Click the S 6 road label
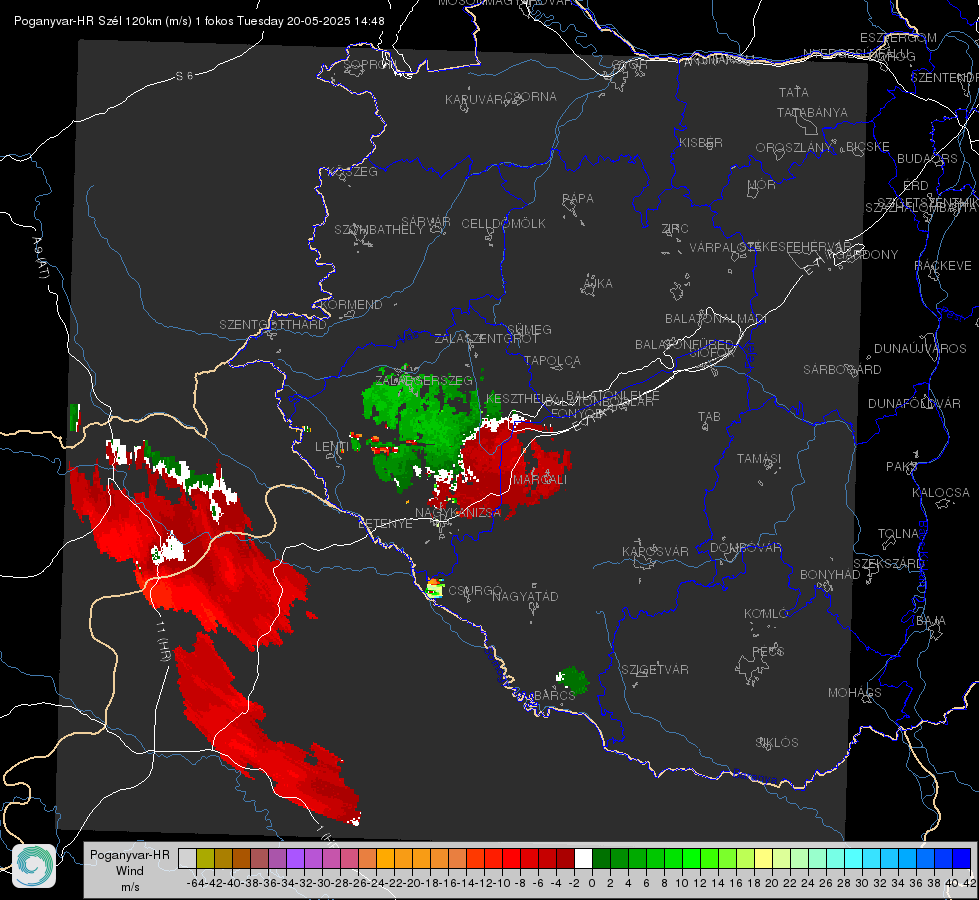 pyautogui.click(x=184, y=76)
